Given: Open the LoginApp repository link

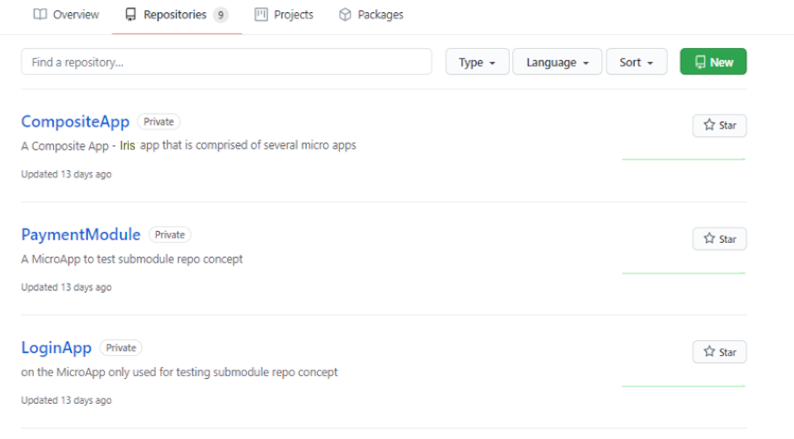Looking at the screenshot, I should pos(56,348).
